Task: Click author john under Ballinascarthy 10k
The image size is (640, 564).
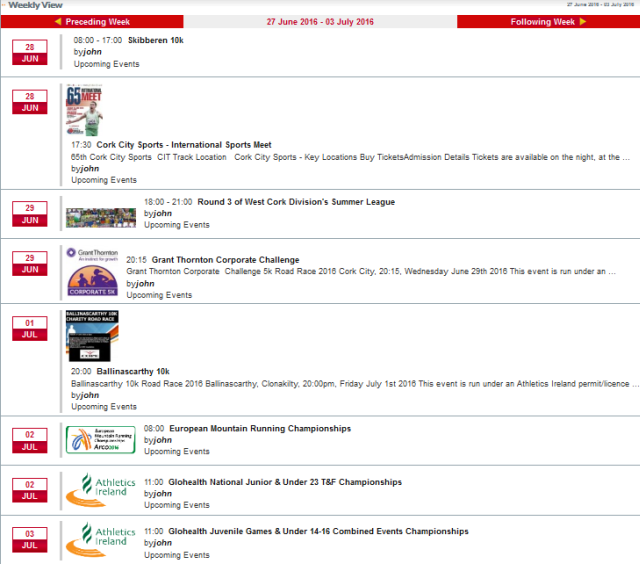Action: [x=90, y=395]
